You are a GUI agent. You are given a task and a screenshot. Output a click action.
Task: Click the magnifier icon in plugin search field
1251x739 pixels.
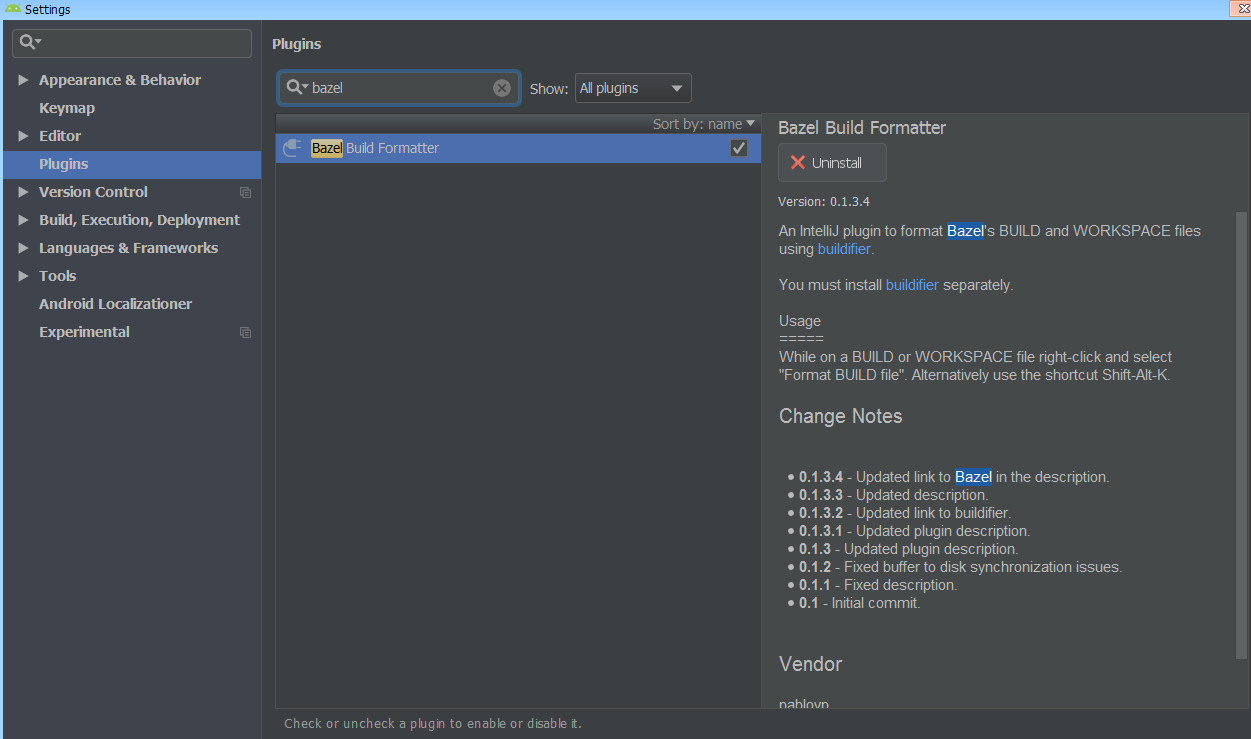tap(296, 88)
